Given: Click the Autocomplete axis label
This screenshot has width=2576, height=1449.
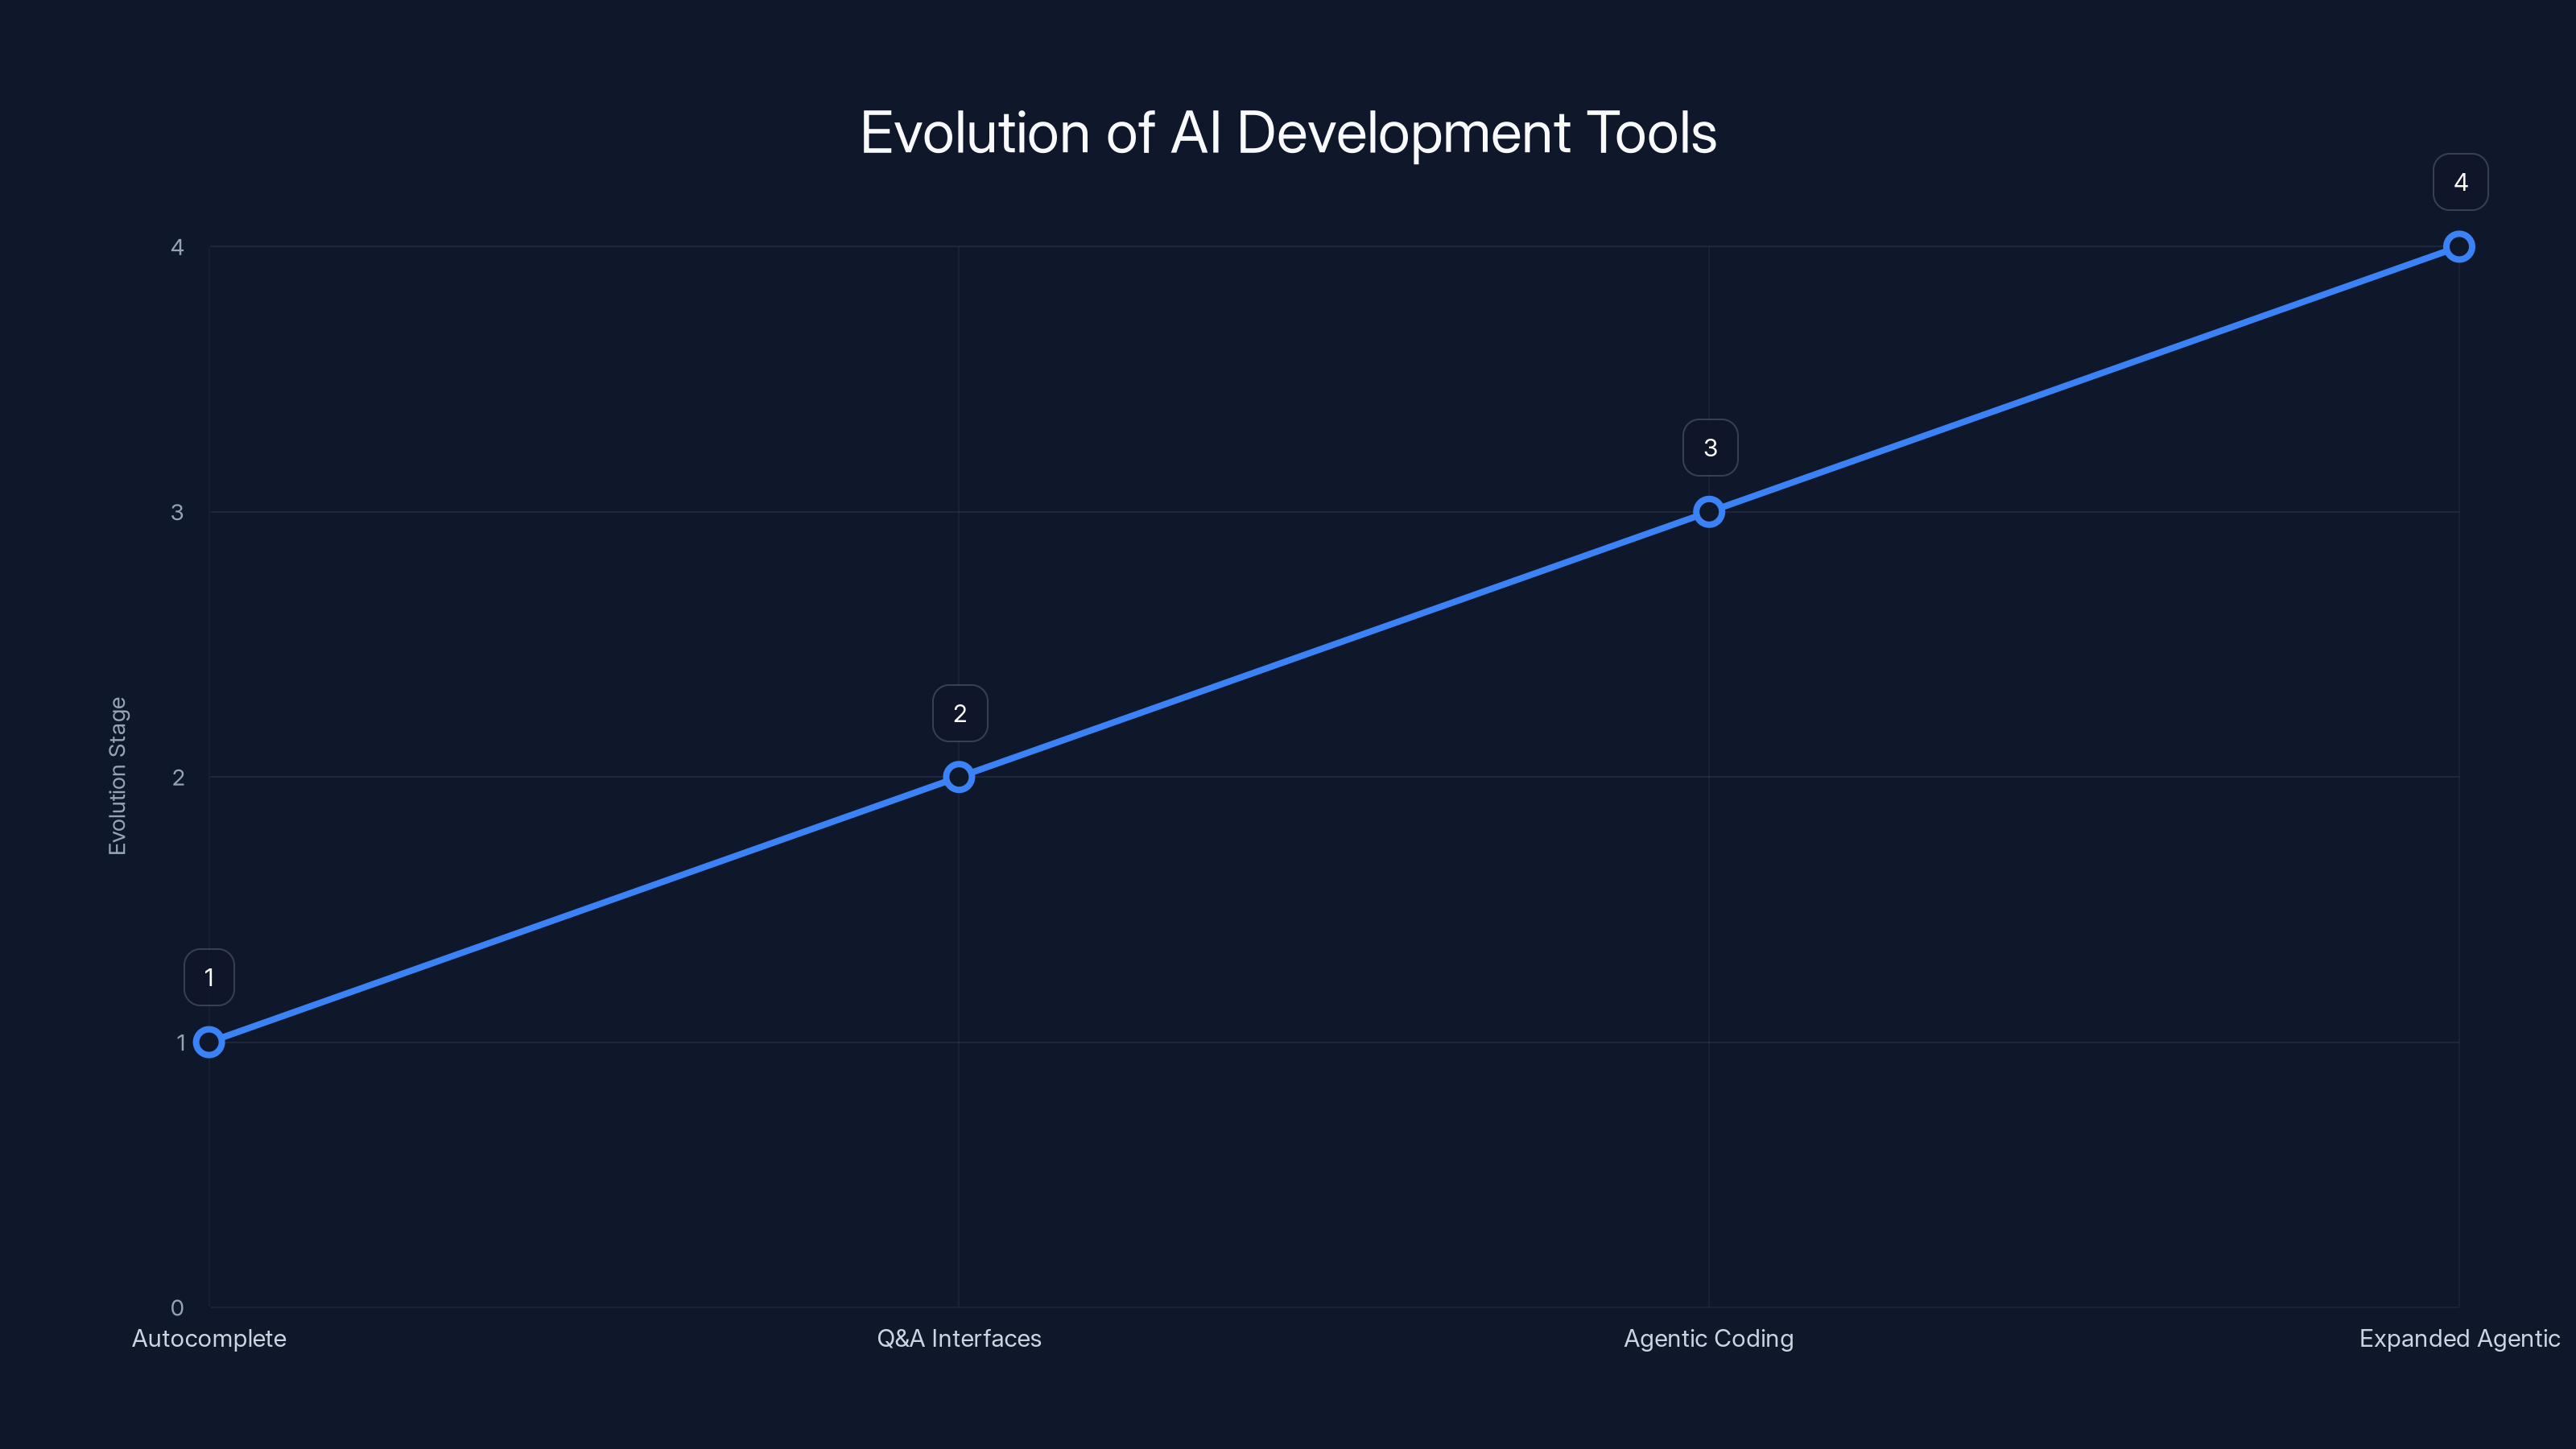Looking at the screenshot, I should click(x=208, y=1338).
